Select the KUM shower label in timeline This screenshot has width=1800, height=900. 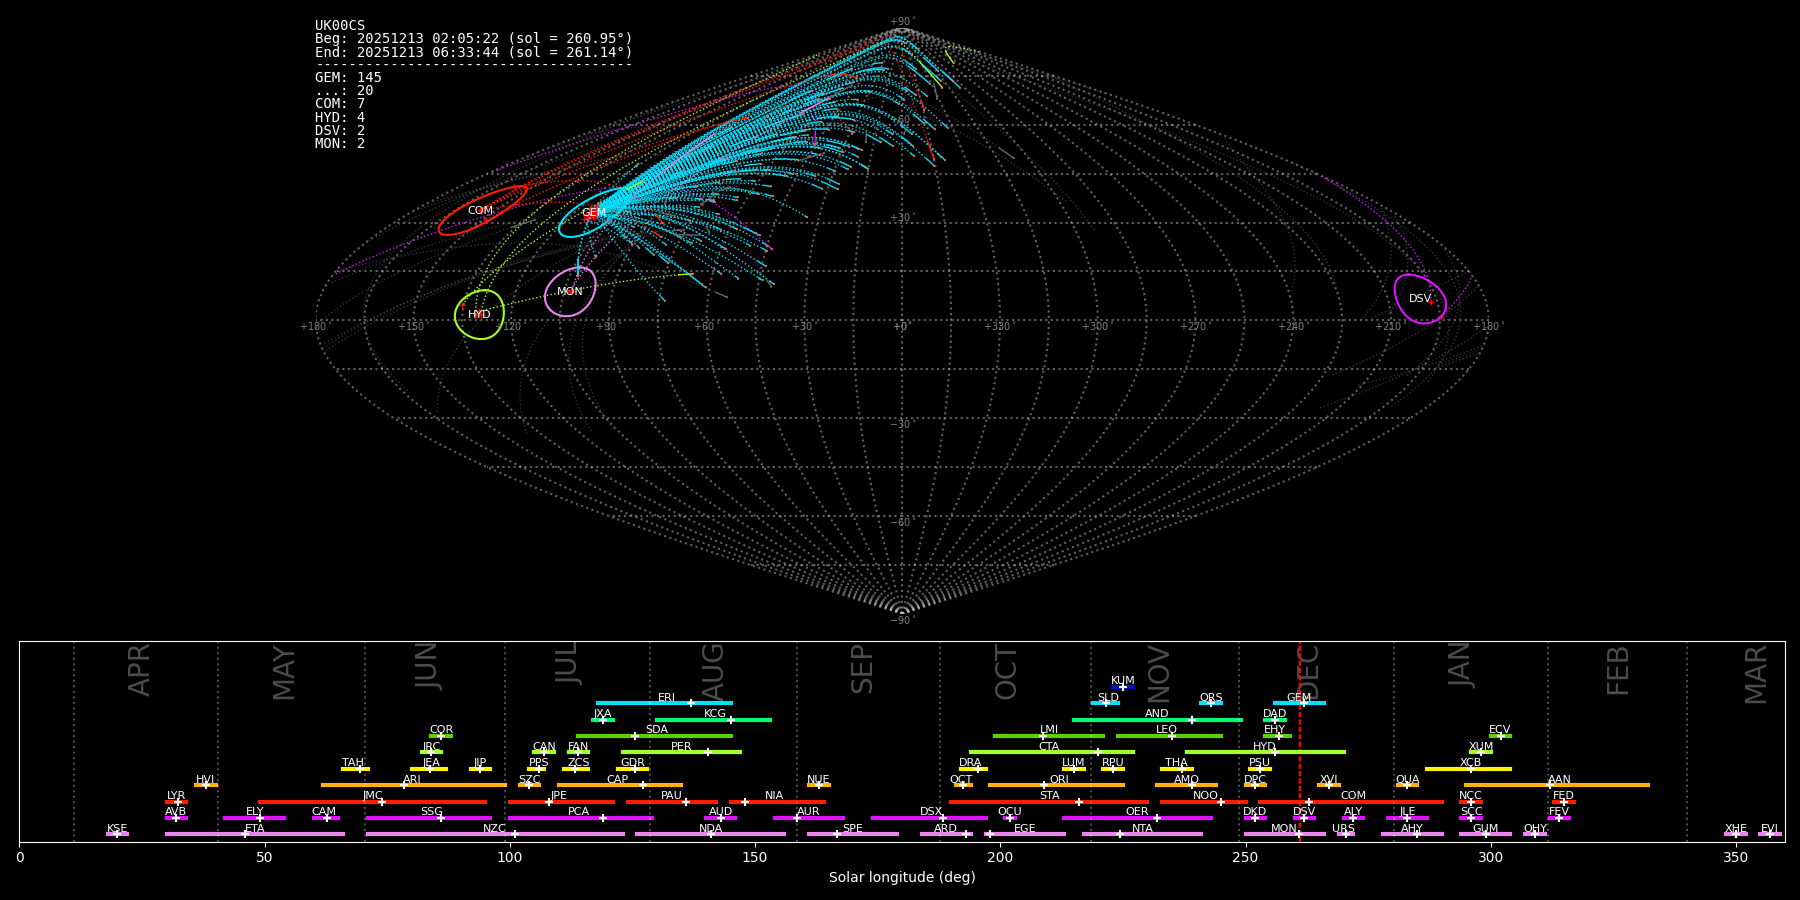[1122, 681]
